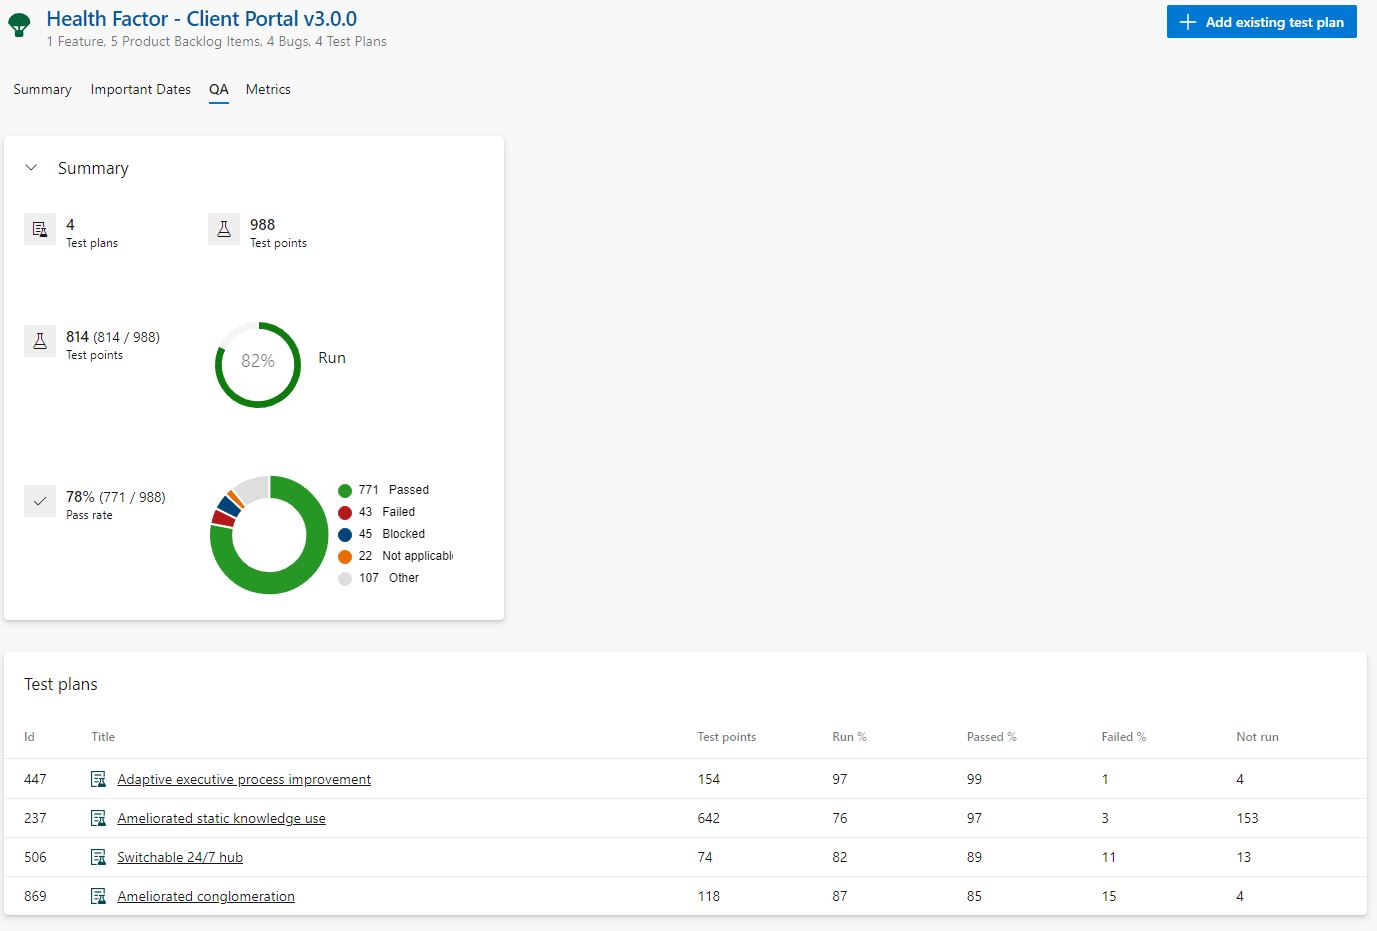Click the 82% Run progress ring
The height and width of the screenshot is (931, 1377).
click(x=257, y=364)
